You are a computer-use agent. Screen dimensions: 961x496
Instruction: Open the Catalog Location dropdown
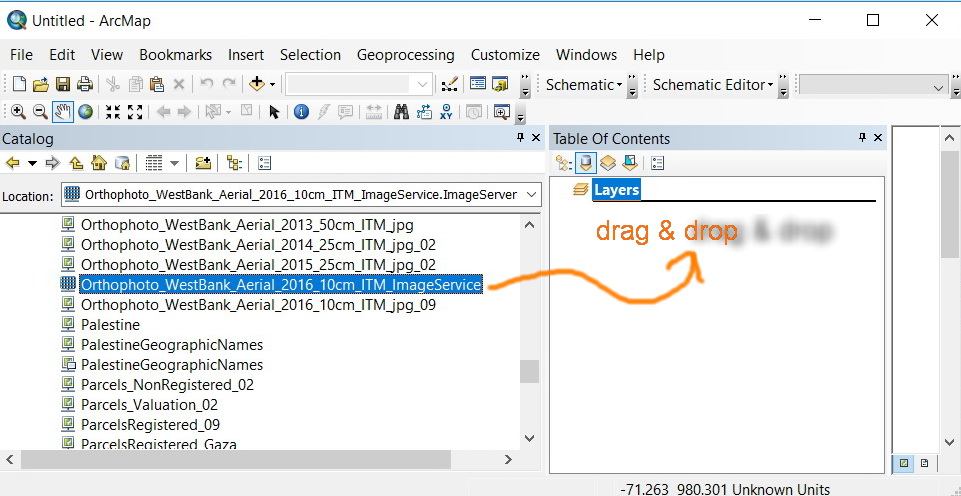pyautogui.click(x=531, y=195)
